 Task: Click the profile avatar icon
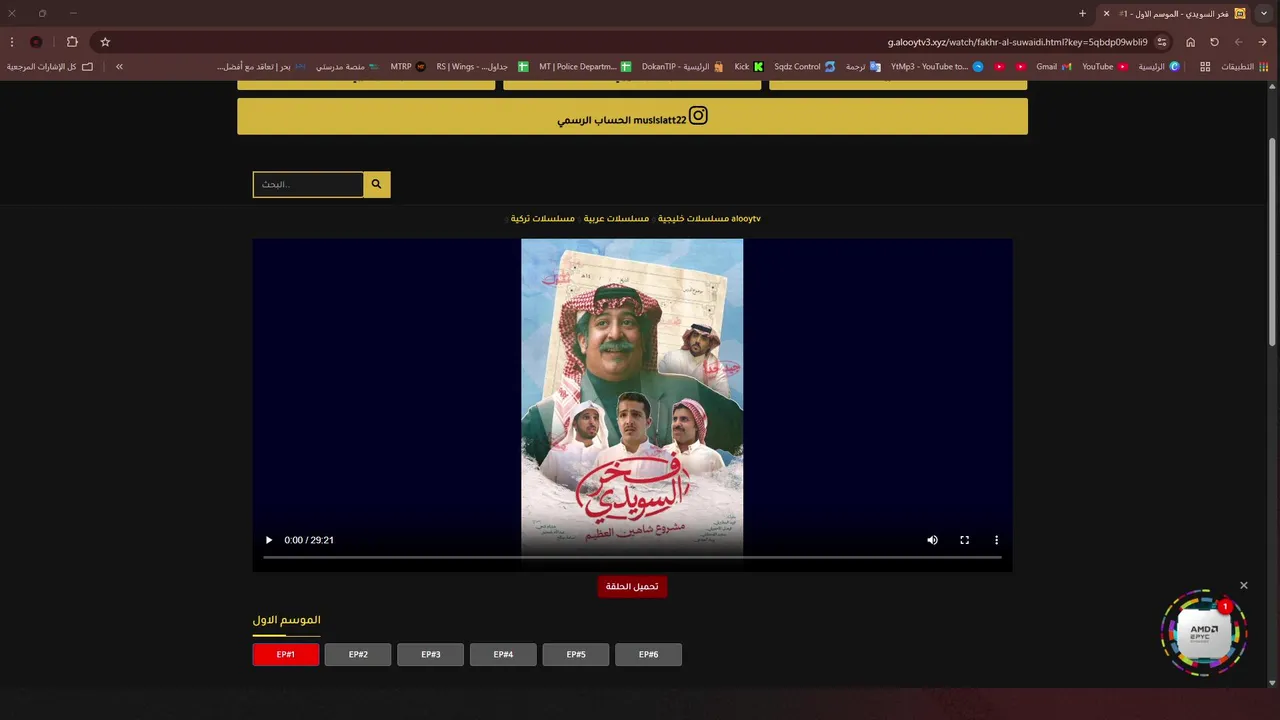click(36, 42)
